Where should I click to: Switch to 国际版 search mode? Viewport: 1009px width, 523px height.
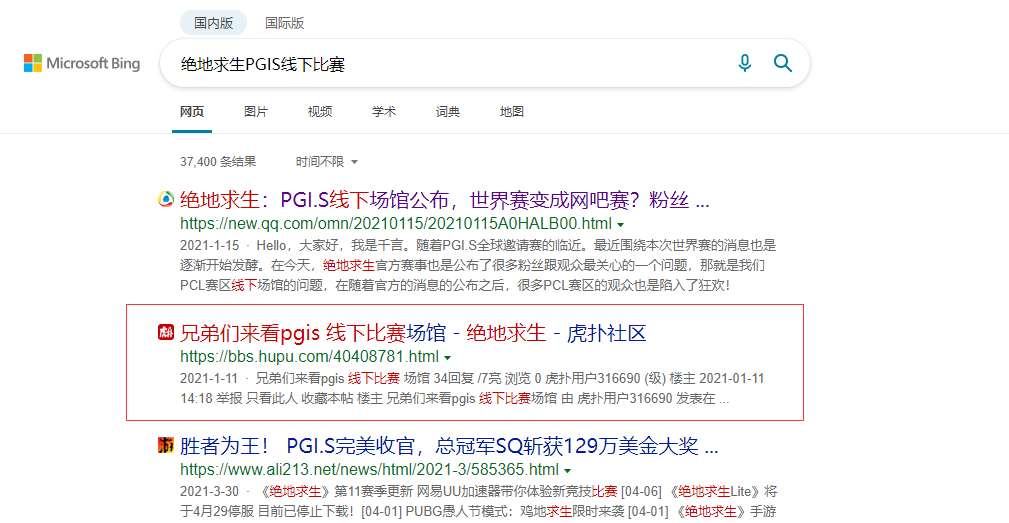(284, 23)
